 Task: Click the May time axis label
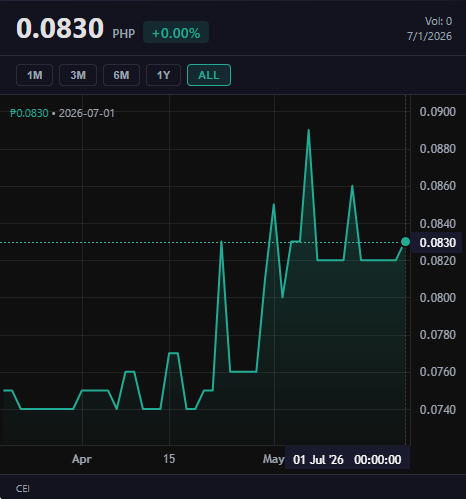273,459
